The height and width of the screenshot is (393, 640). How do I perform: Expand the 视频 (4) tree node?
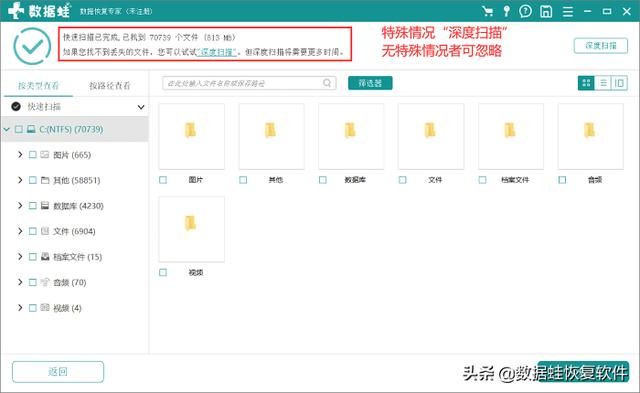20,308
